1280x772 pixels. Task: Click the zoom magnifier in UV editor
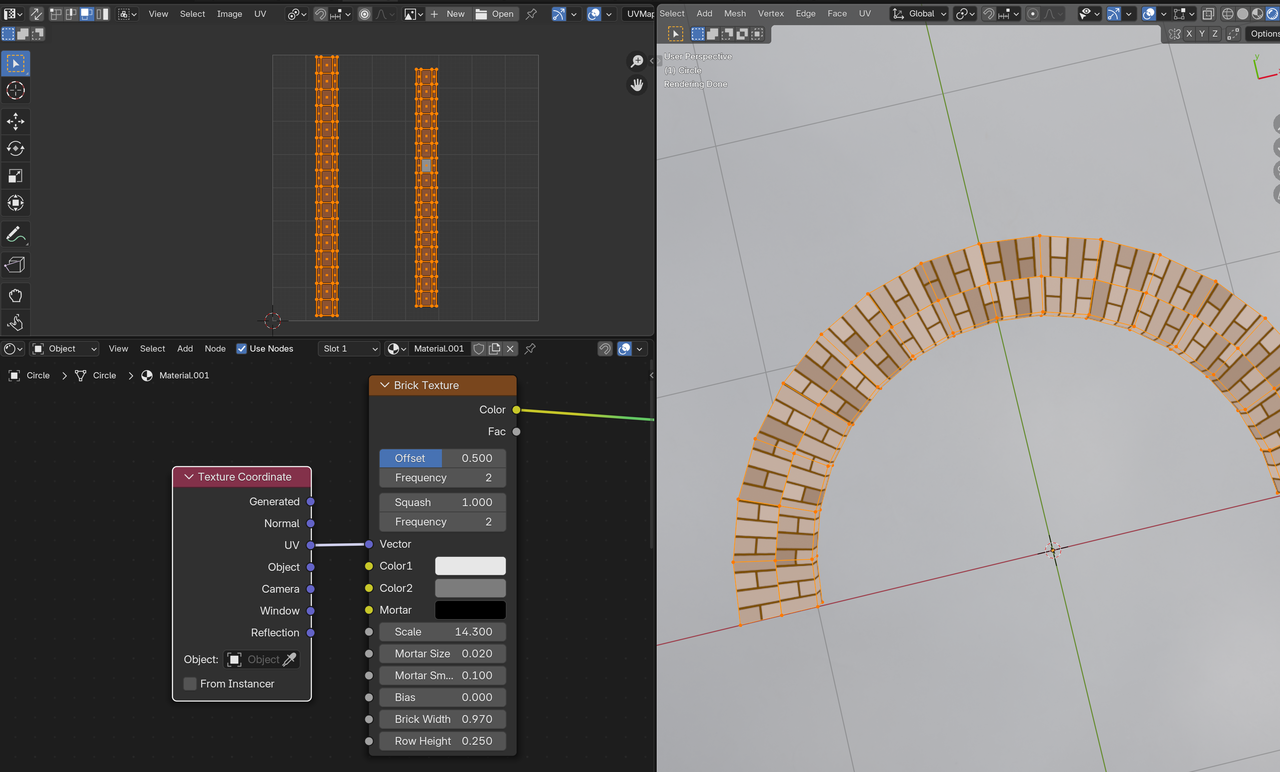click(x=637, y=62)
